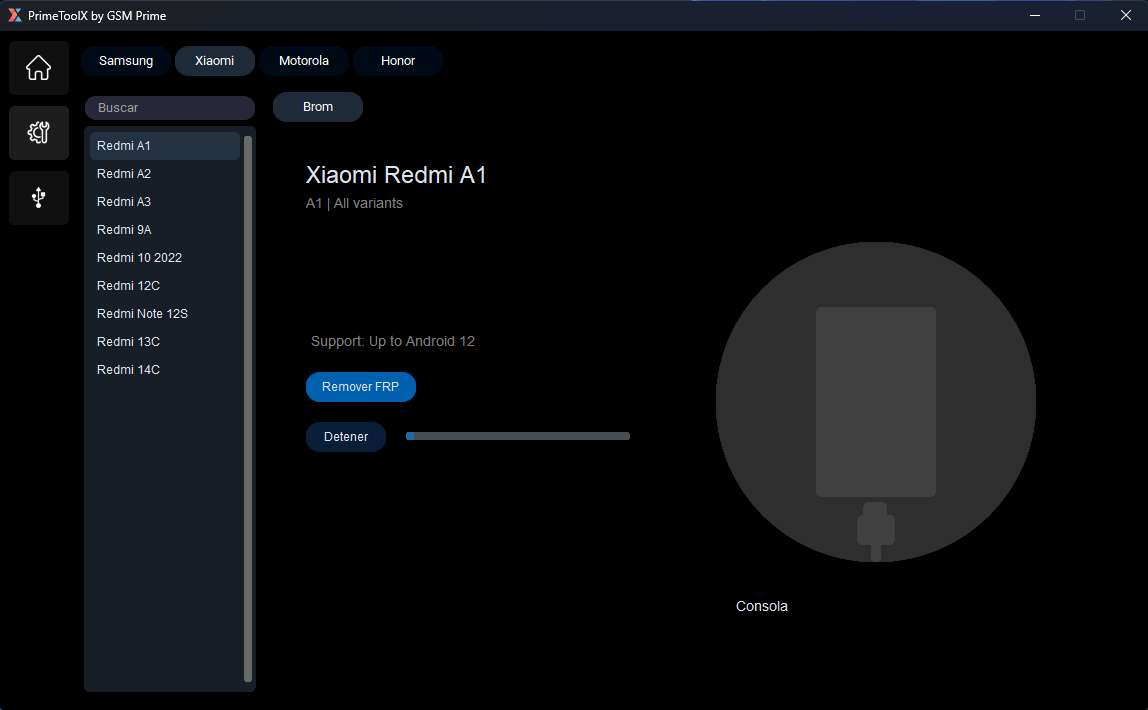
Task: Click the PrimeToolX logo in the title bar
Action: [x=15, y=15]
